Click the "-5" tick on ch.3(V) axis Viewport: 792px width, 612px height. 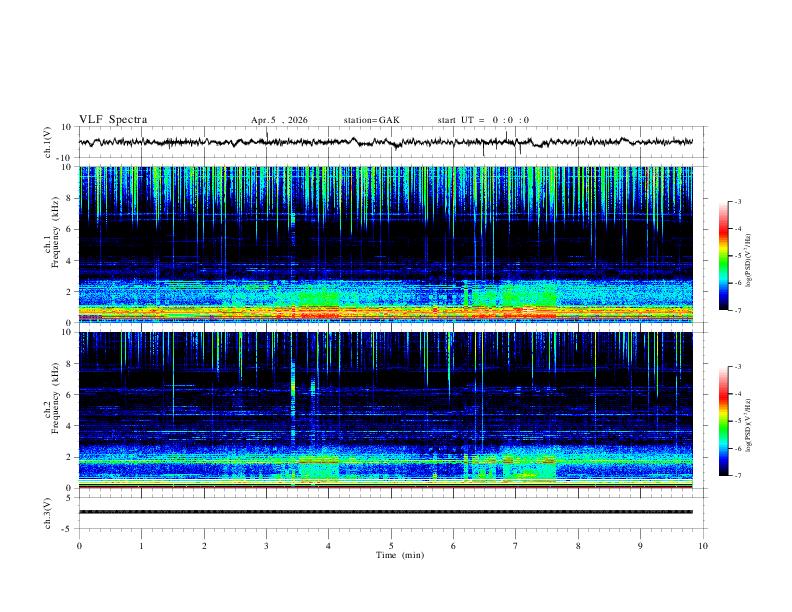click(67, 529)
